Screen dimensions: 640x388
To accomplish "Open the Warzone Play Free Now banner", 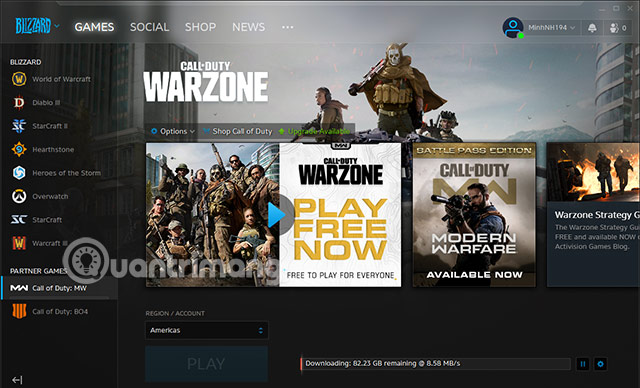I will pos(340,215).
